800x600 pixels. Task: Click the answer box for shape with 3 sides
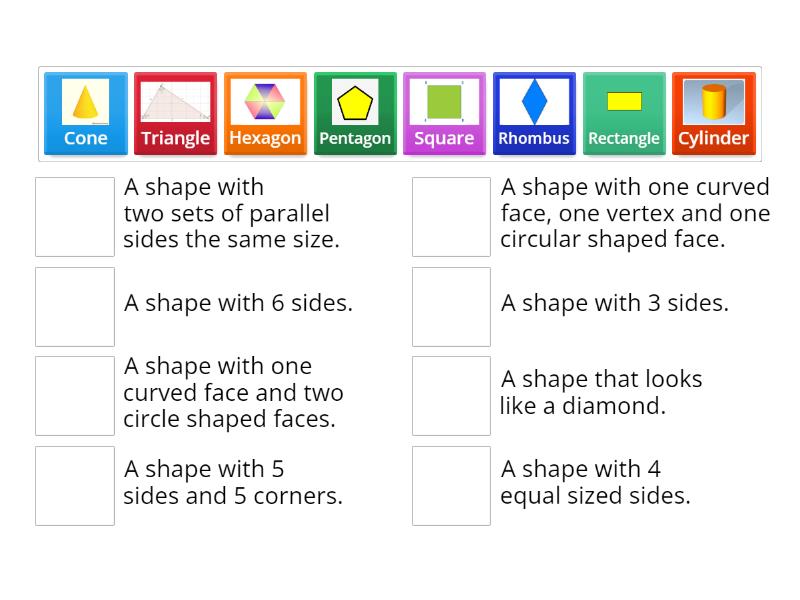click(x=451, y=305)
